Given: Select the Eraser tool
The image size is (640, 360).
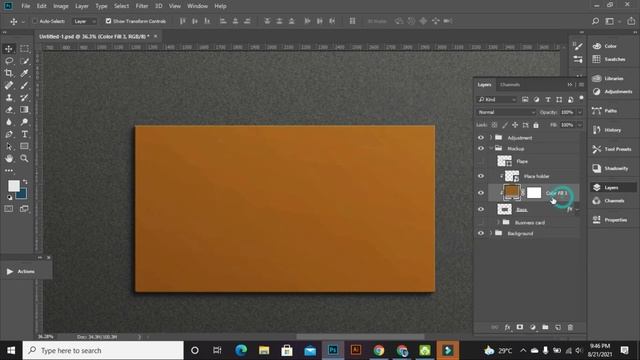Looking at the screenshot, I should click(x=9, y=110).
